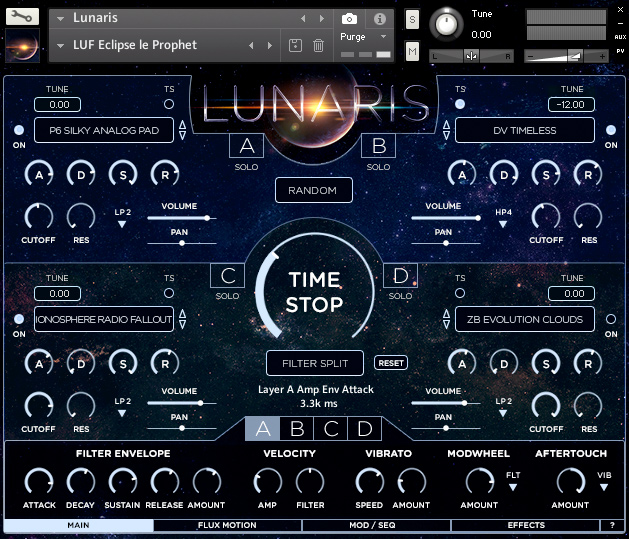Open Aftertouch VIB destination dropdown
This screenshot has height=539, width=629.
(x=604, y=487)
